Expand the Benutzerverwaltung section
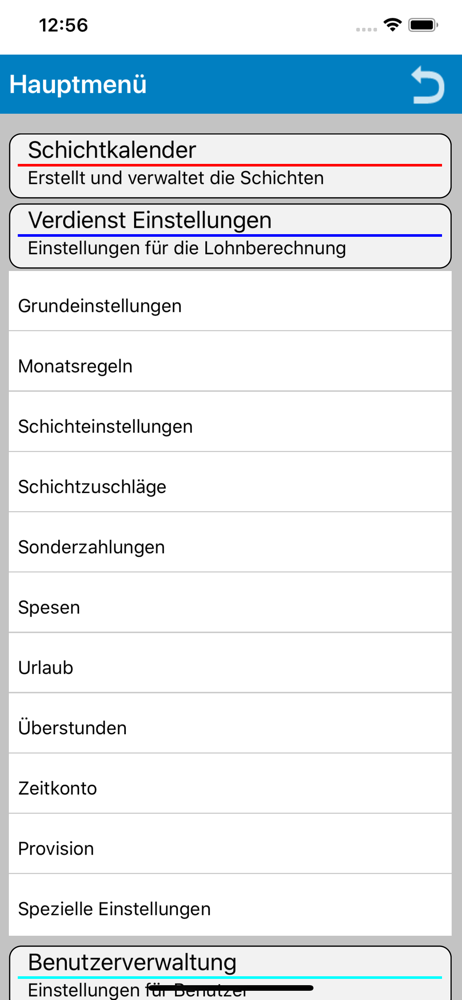Image resolution: width=462 pixels, height=1000 pixels. 230,973
